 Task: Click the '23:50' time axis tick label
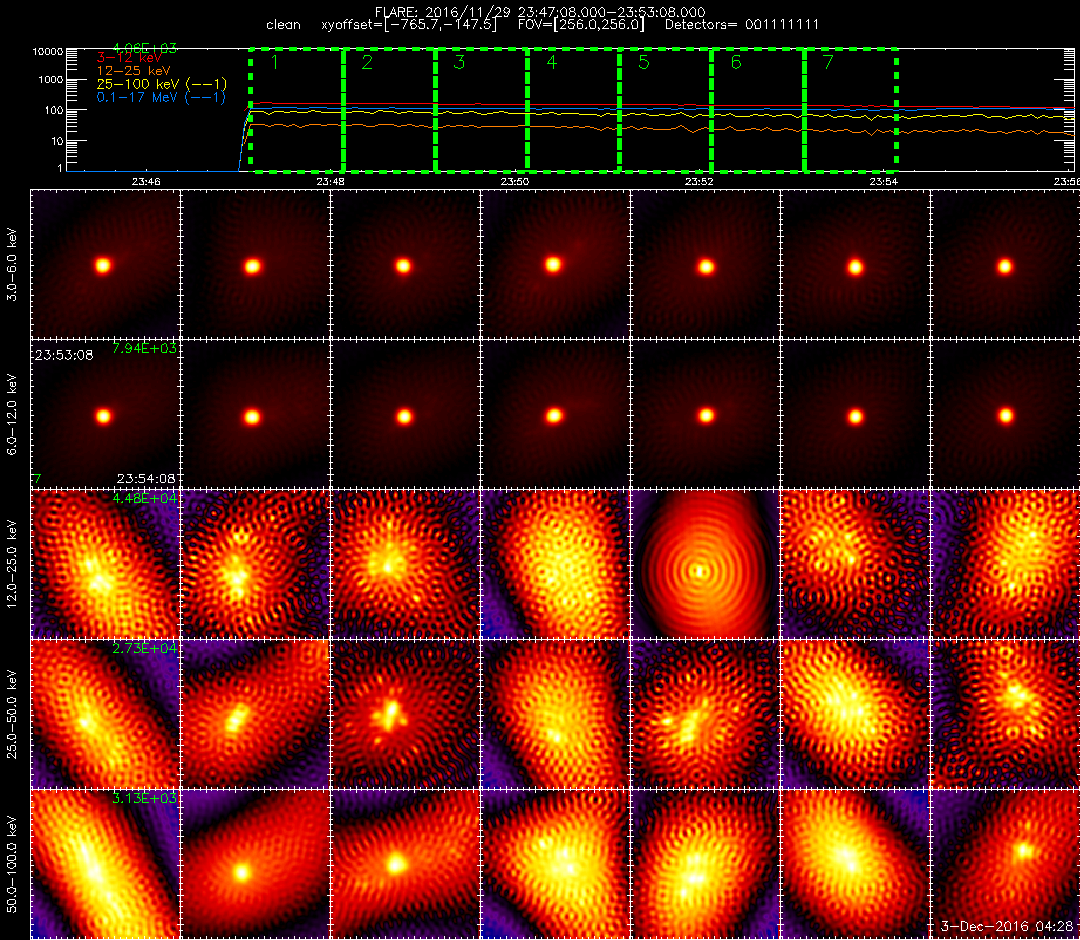click(x=515, y=182)
